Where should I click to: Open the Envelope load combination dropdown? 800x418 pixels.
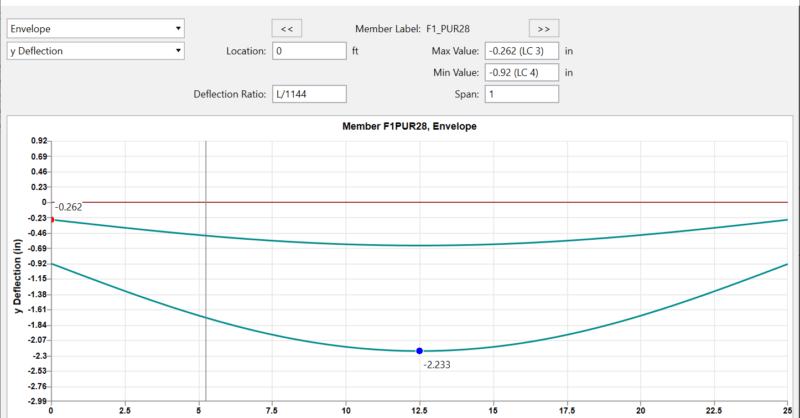click(95, 28)
